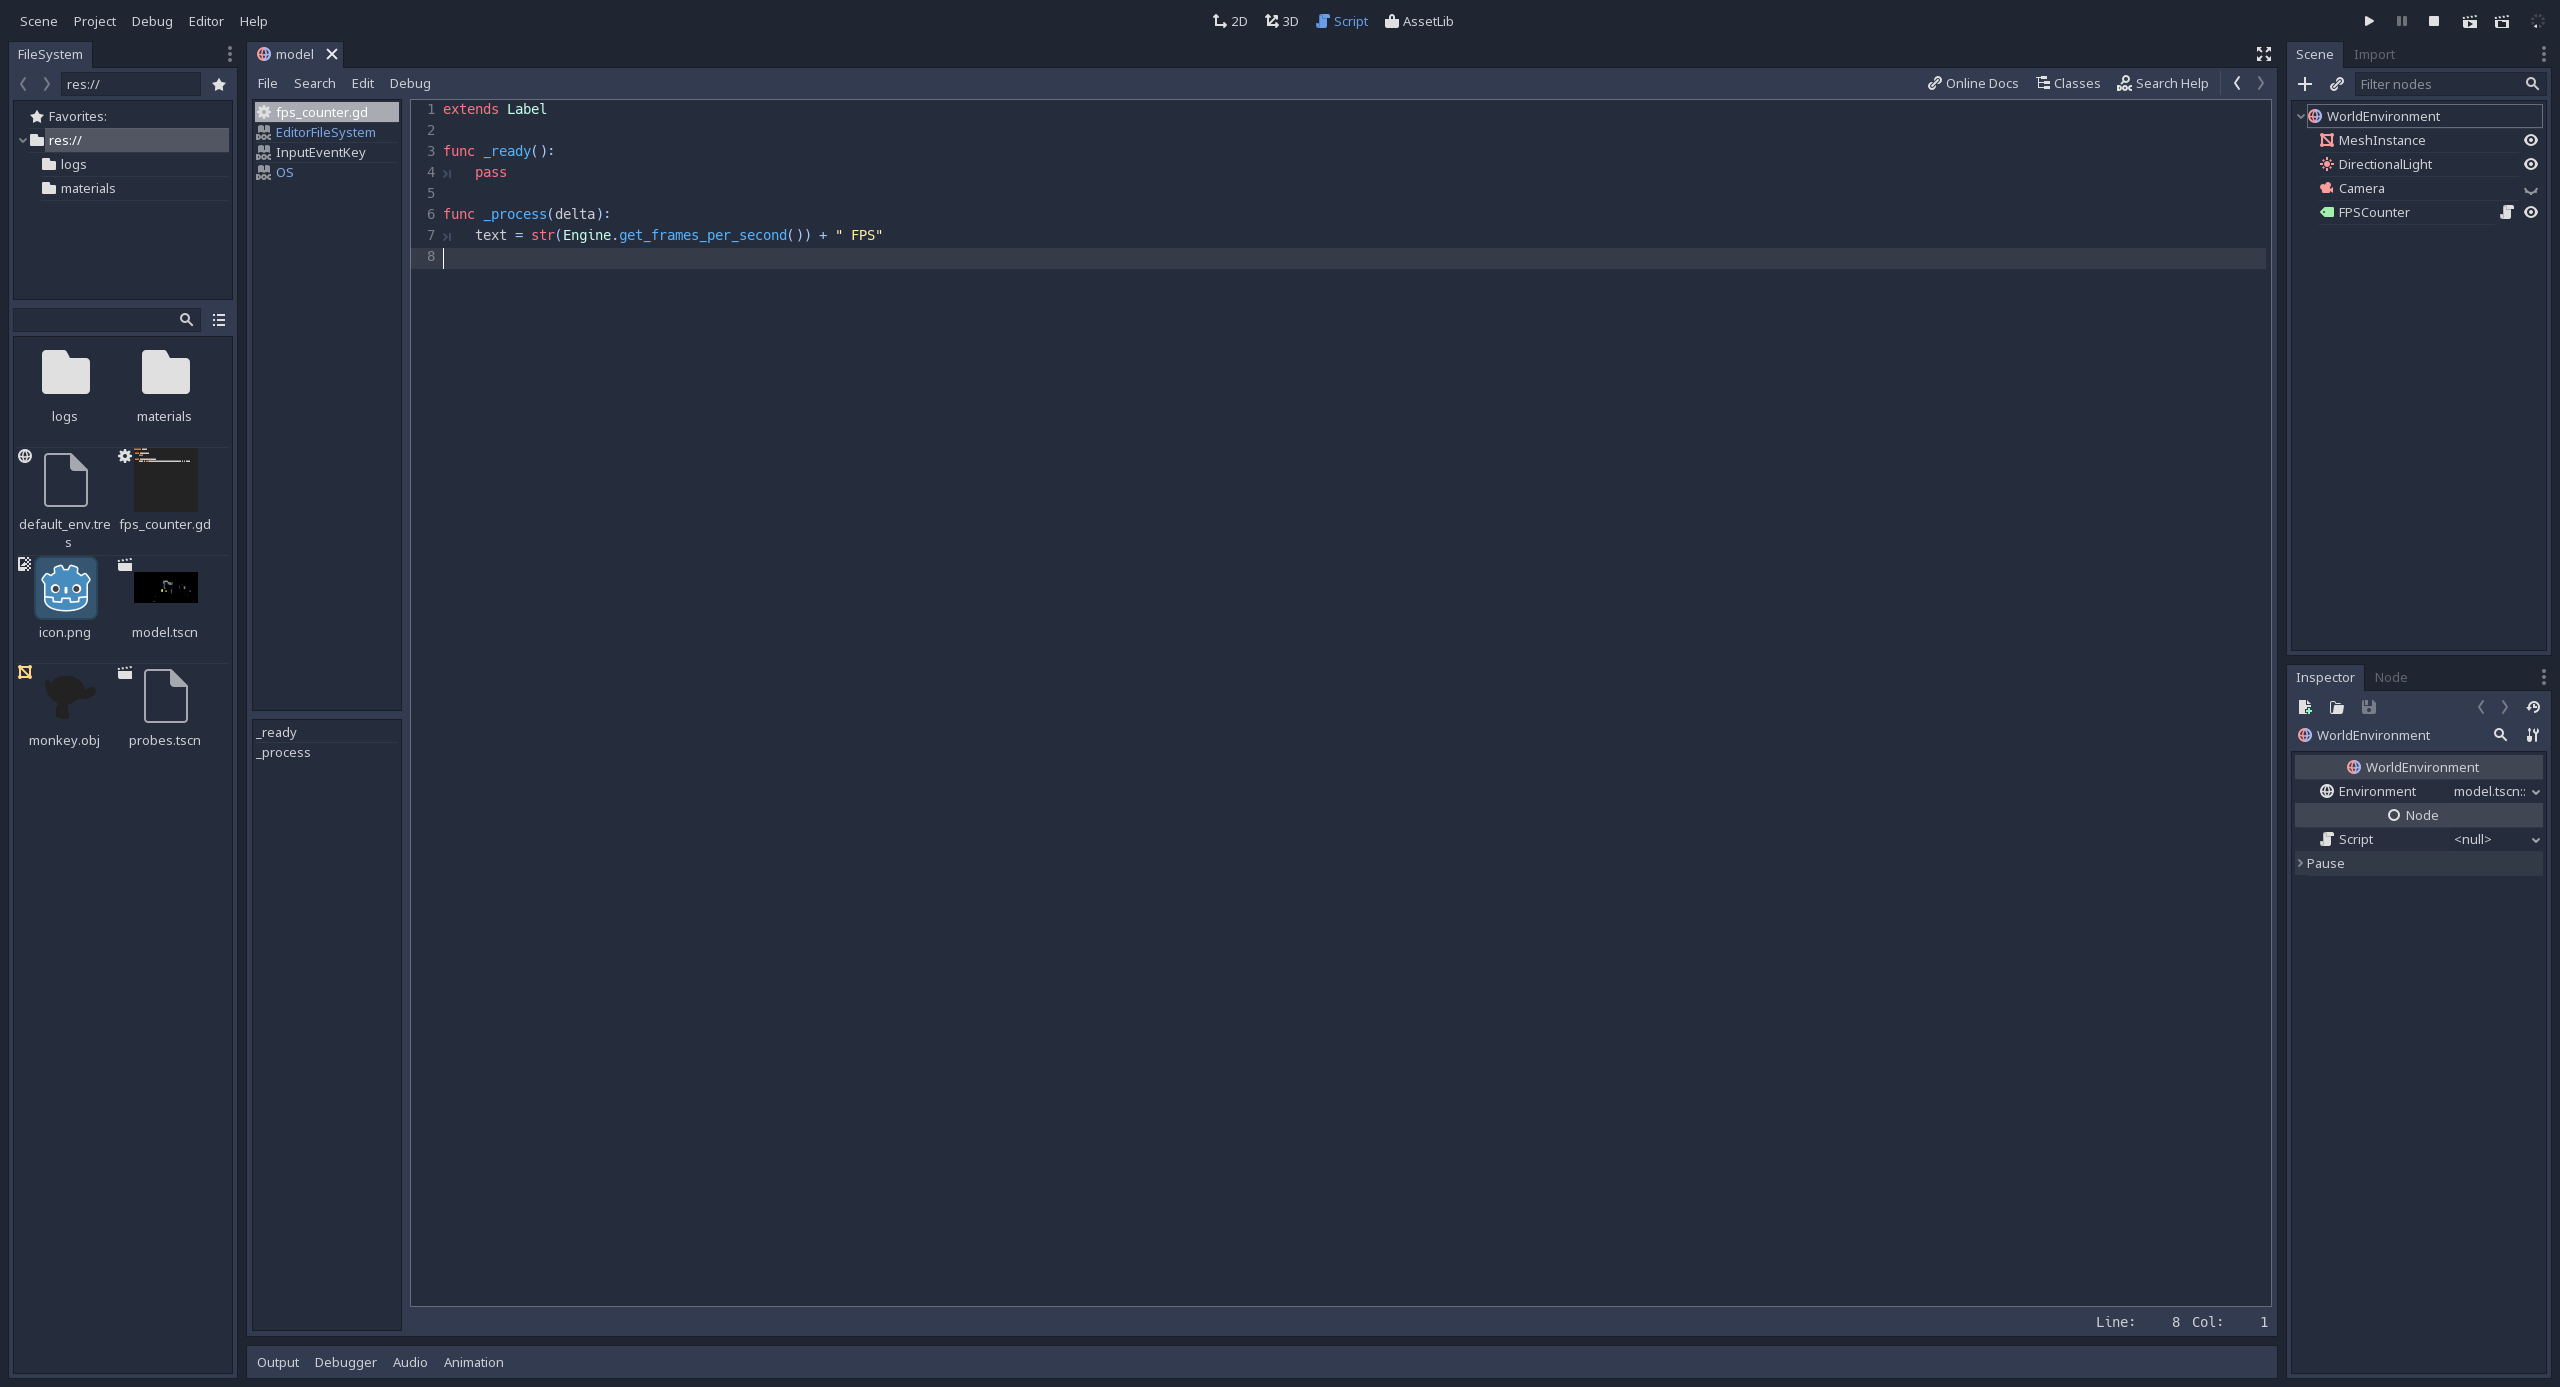Viewport: 2560px width, 1387px height.
Task: Collapse the WorldEnvironment node tree
Action: 2300,116
